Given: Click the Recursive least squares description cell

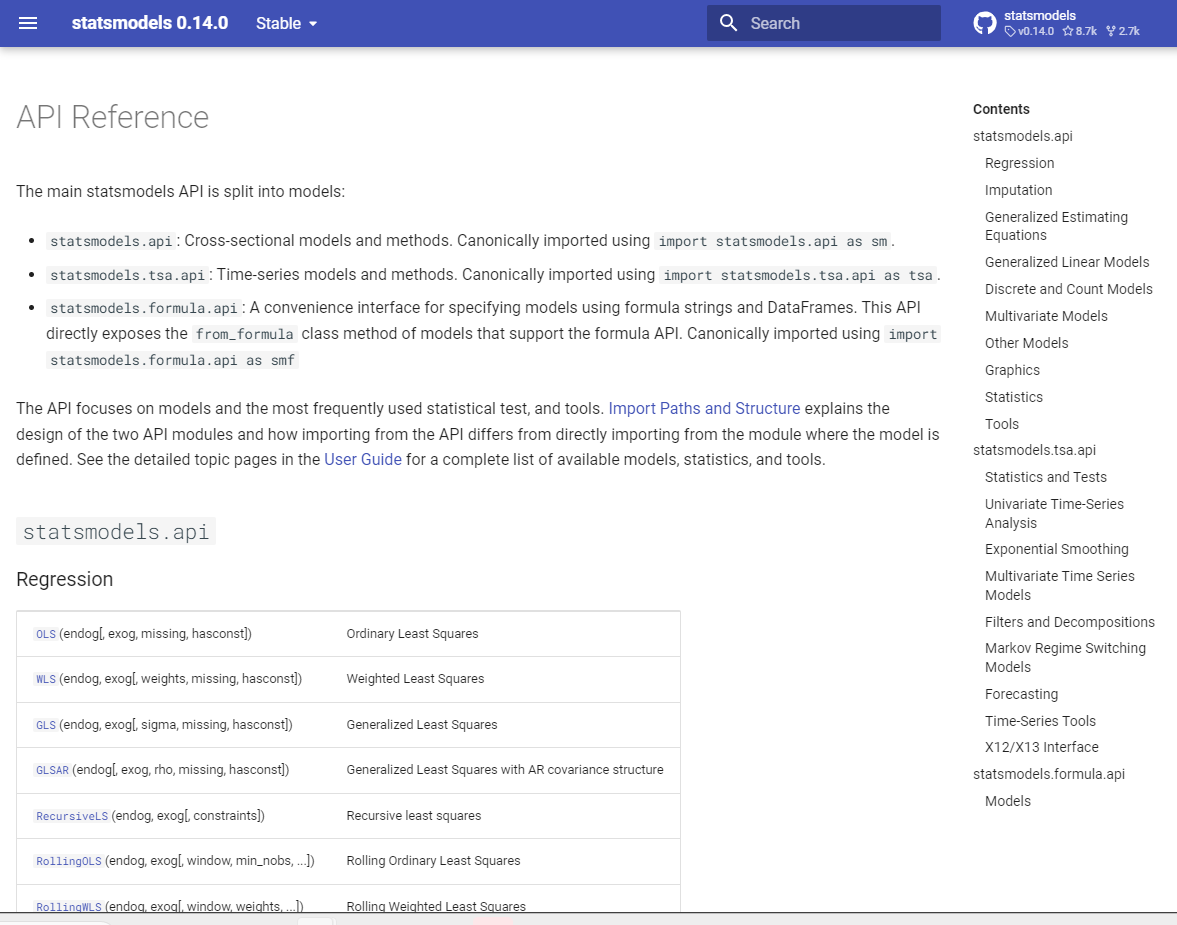Looking at the screenshot, I should coord(414,815).
